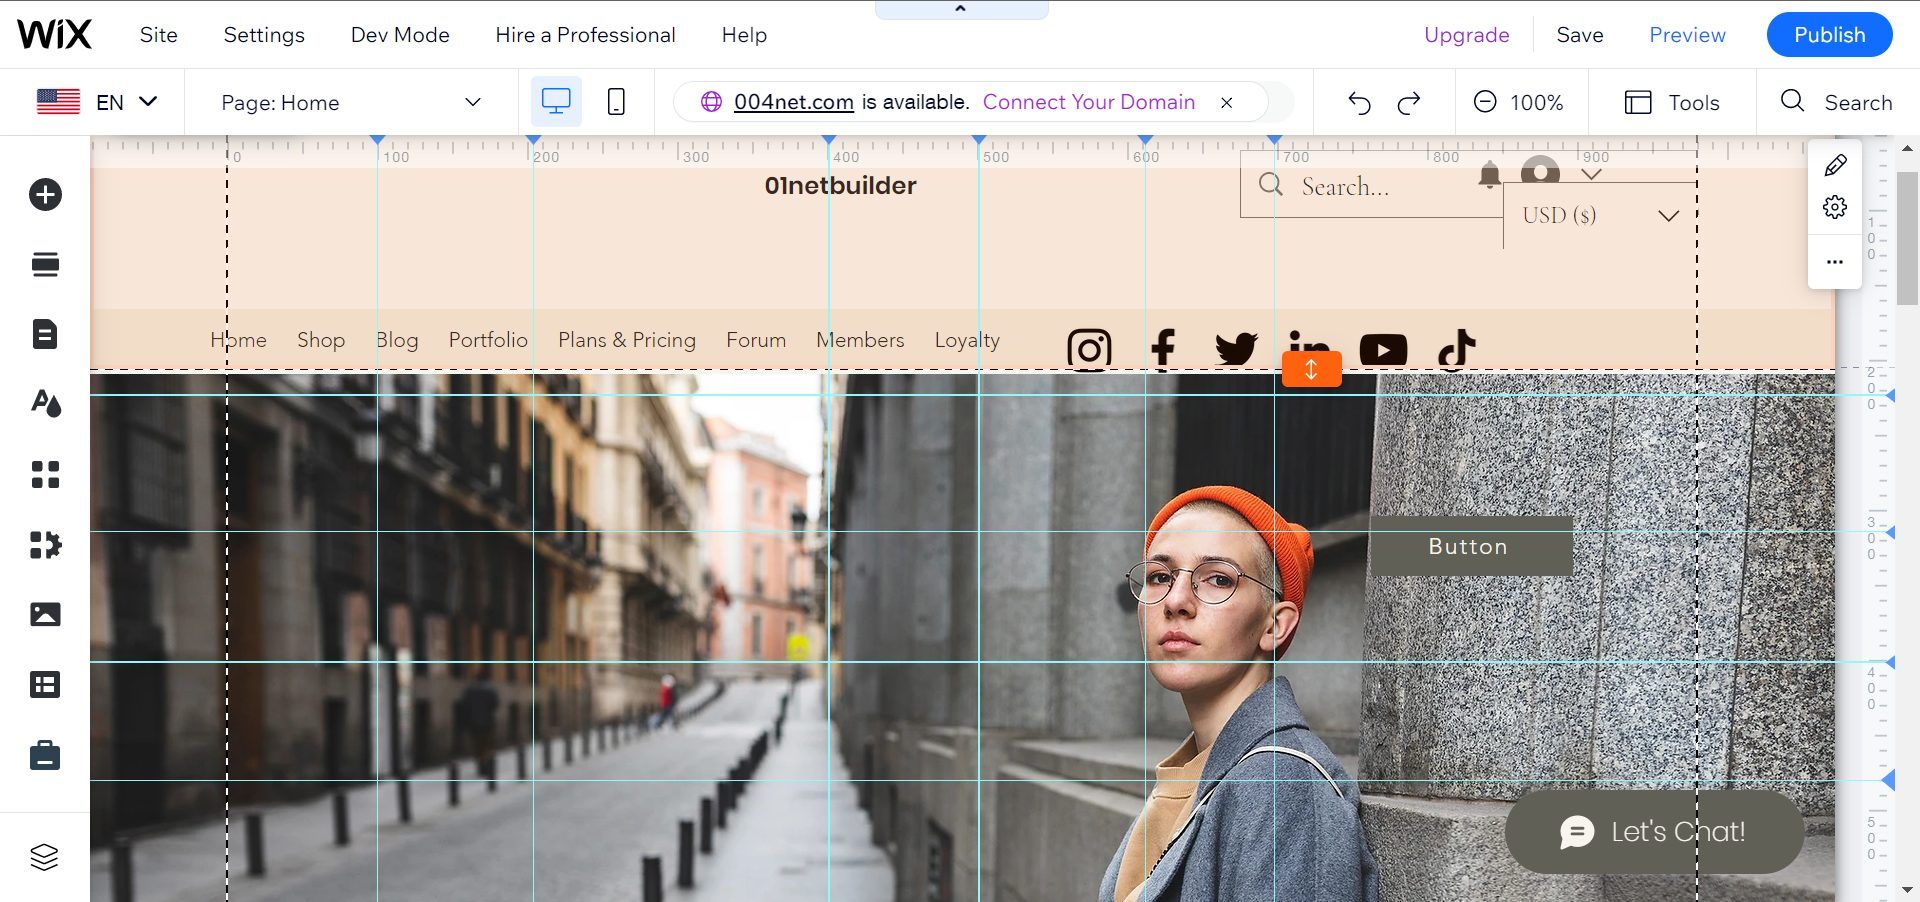The height and width of the screenshot is (902, 1920).
Task: Open the Dev Mode menu
Action: tap(400, 35)
